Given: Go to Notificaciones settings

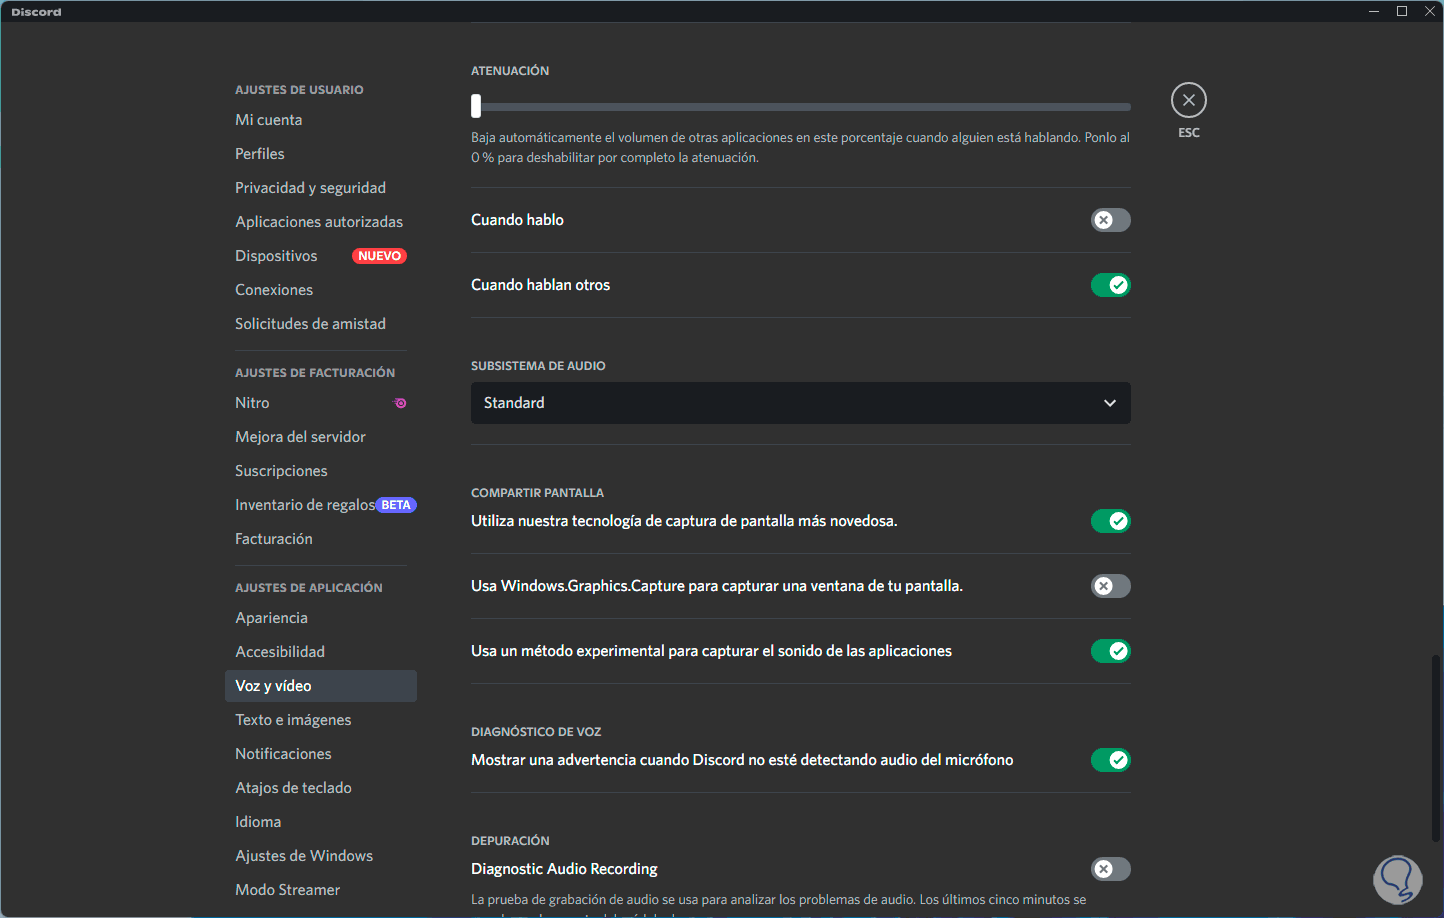Looking at the screenshot, I should coord(283,754).
